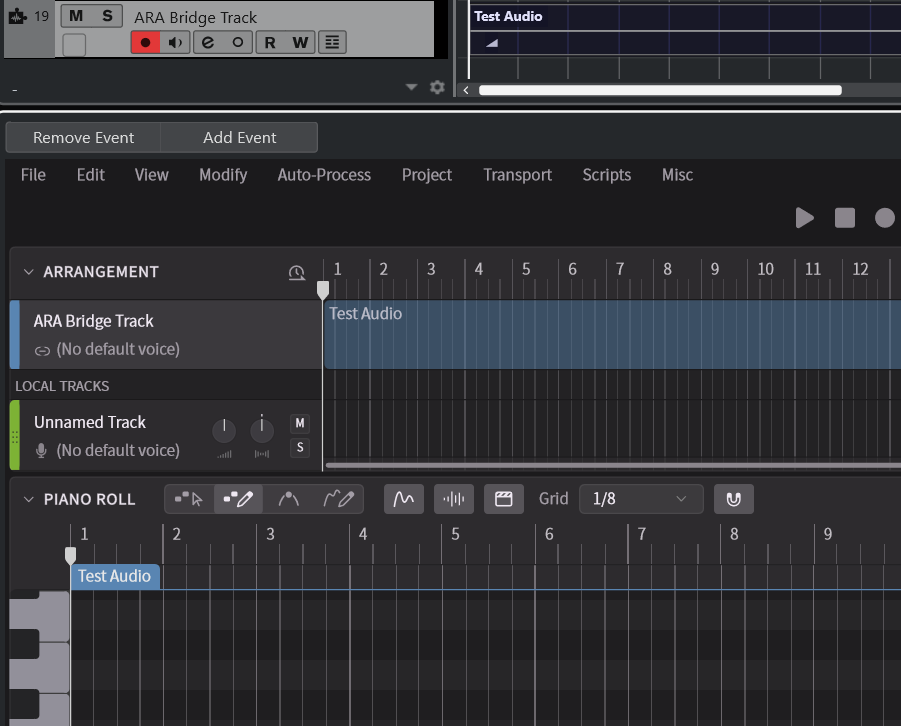The image size is (901, 726).
Task: Open the Scripts menu
Action: pyautogui.click(x=607, y=175)
